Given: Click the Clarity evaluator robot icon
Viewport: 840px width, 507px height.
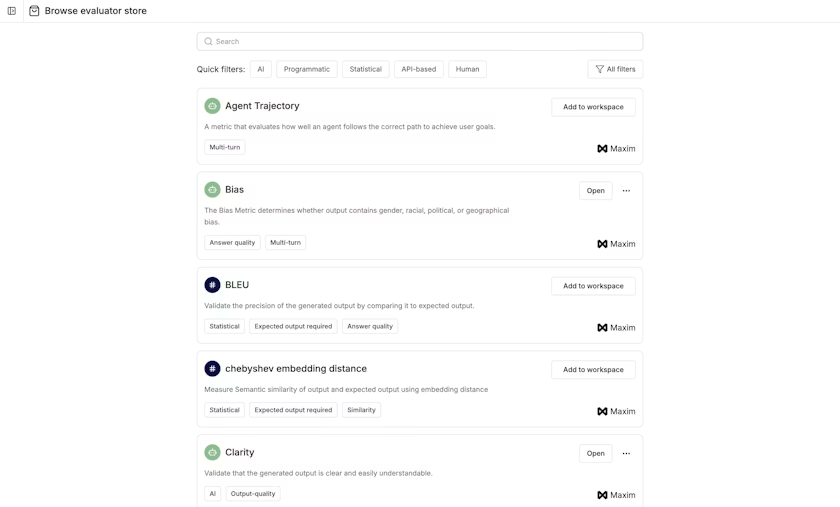Looking at the screenshot, I should (x=212, y=453).
